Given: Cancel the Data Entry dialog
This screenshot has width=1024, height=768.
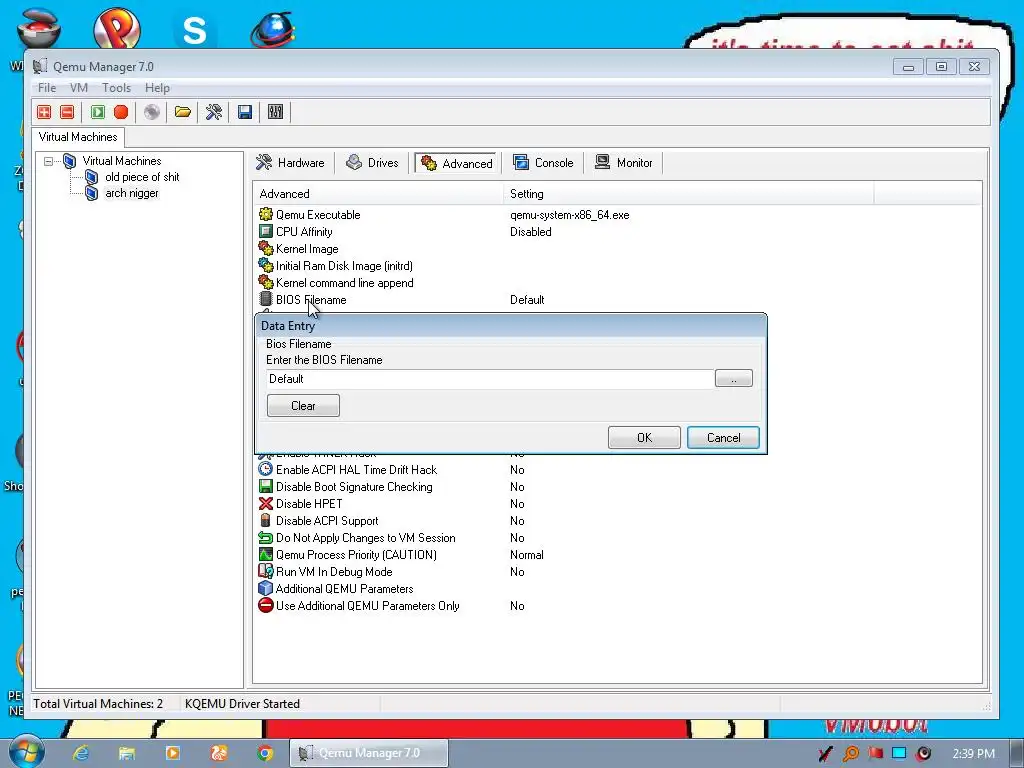Looking at the screenshot, I should pyautogui.click(x=723, y=438).
